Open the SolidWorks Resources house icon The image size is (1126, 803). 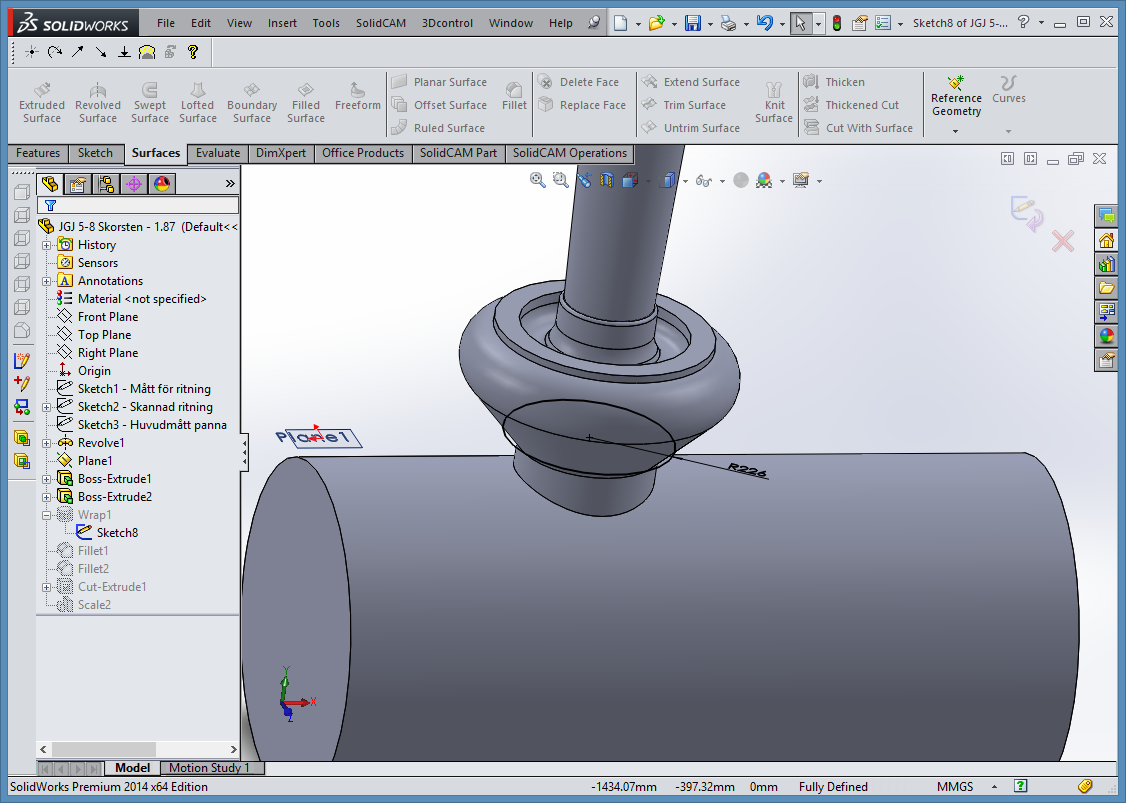(1107, 240)
